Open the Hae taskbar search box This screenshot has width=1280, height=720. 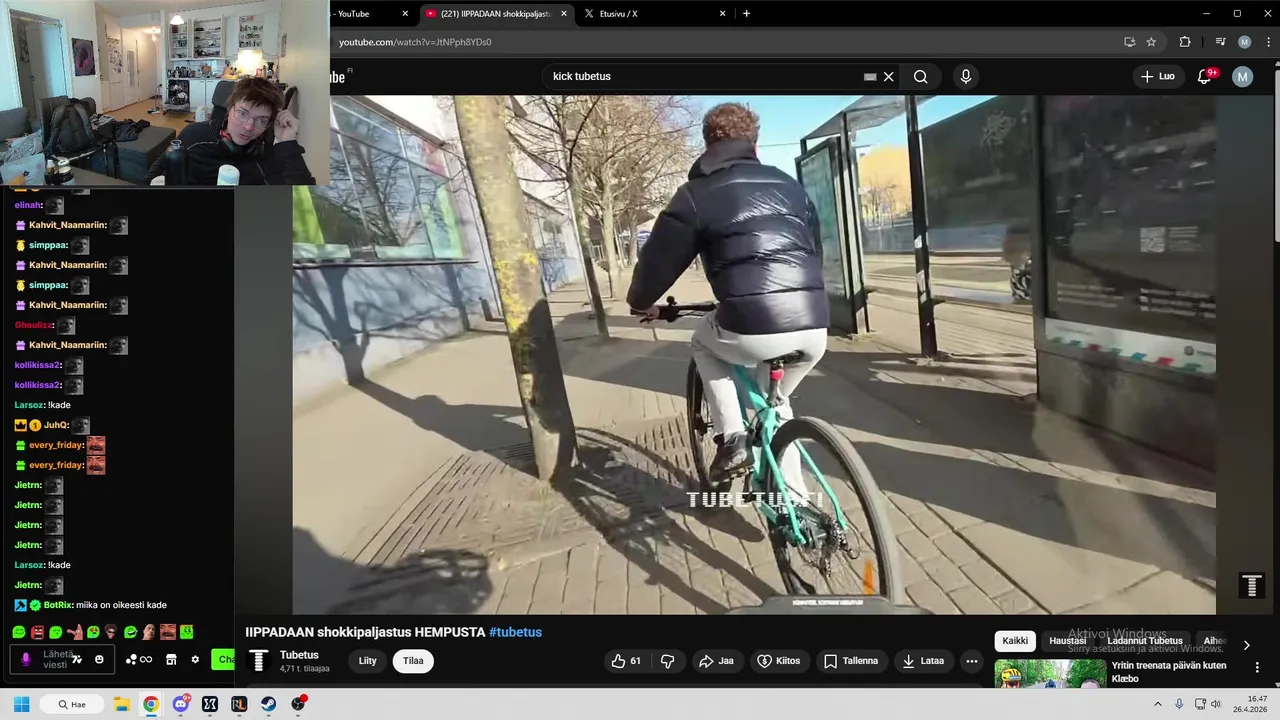[x=71, y=704]
